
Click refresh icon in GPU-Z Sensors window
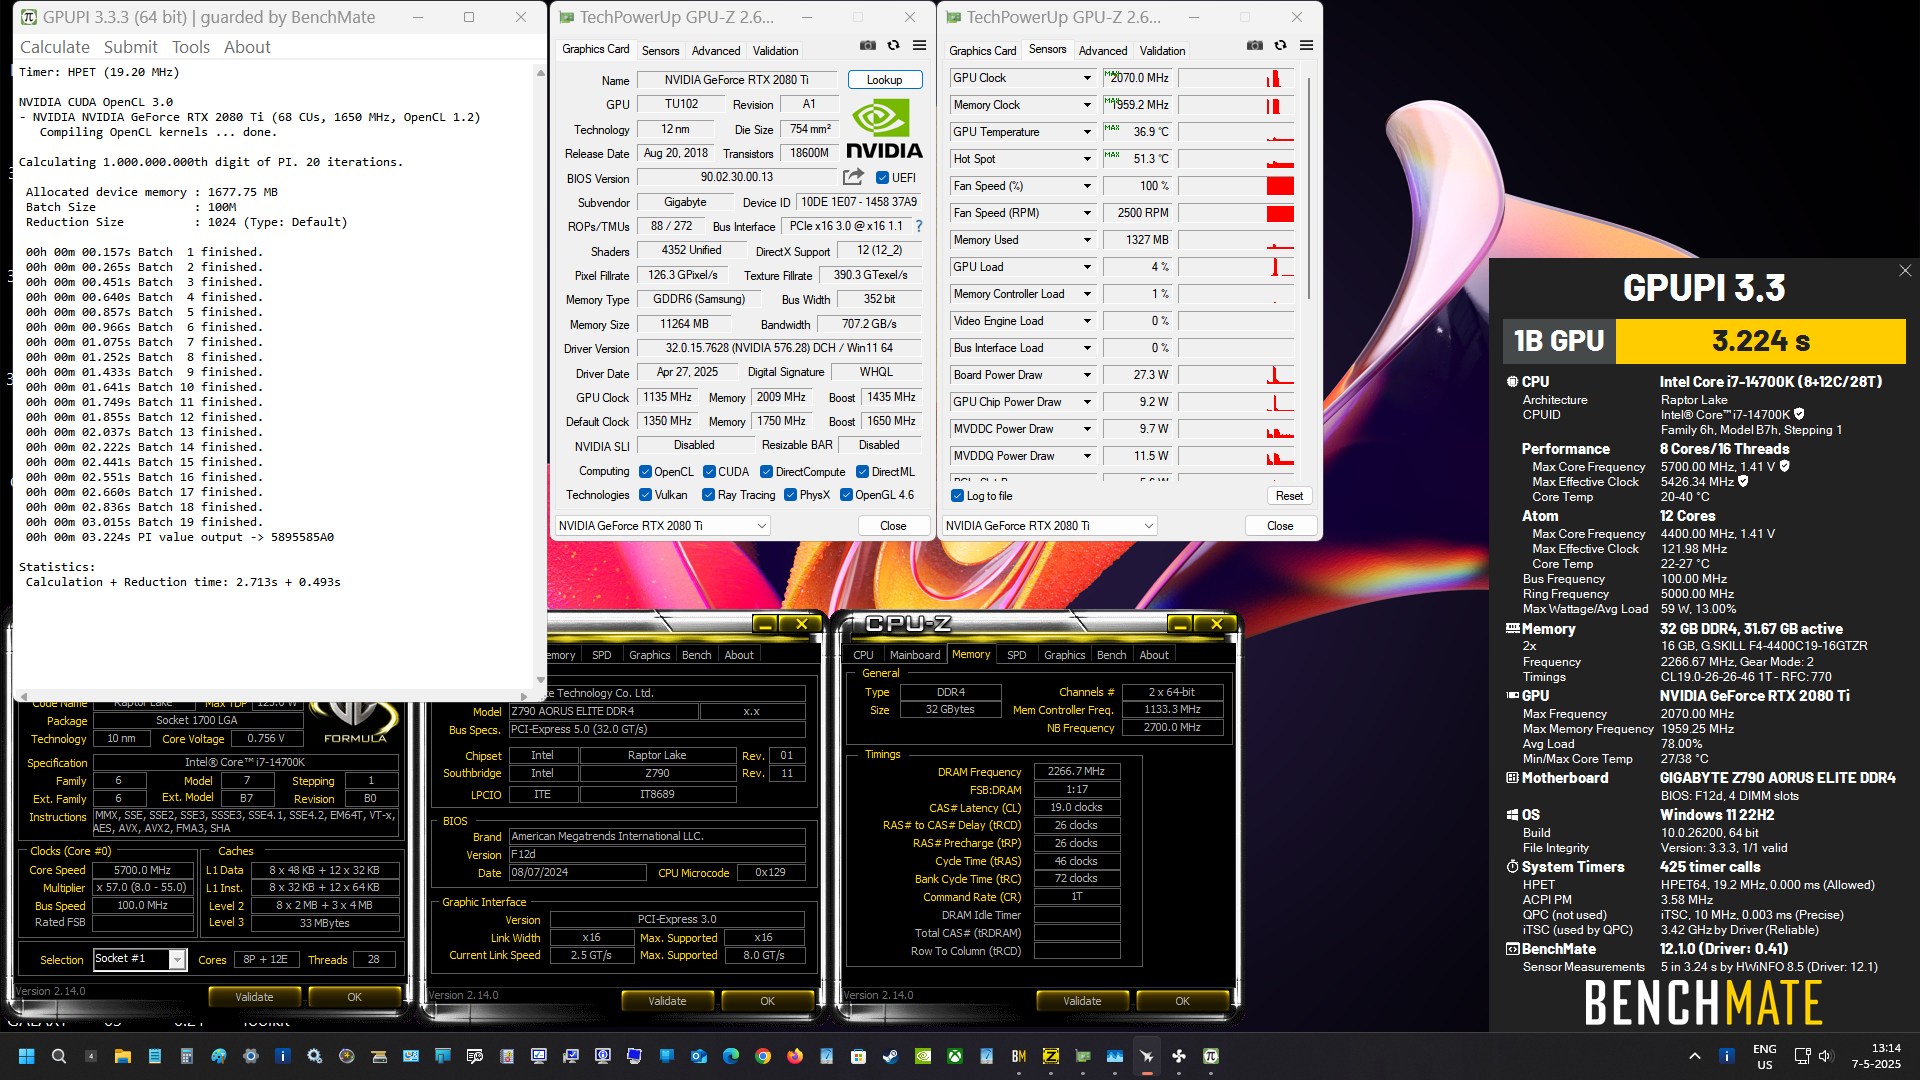tap(1280, 46)
